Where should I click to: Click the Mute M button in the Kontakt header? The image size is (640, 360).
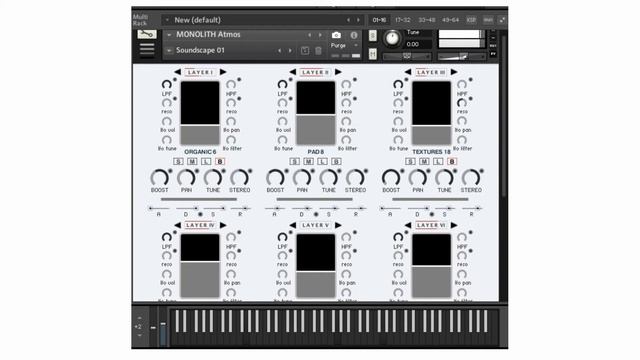click(x=372, y=53)
